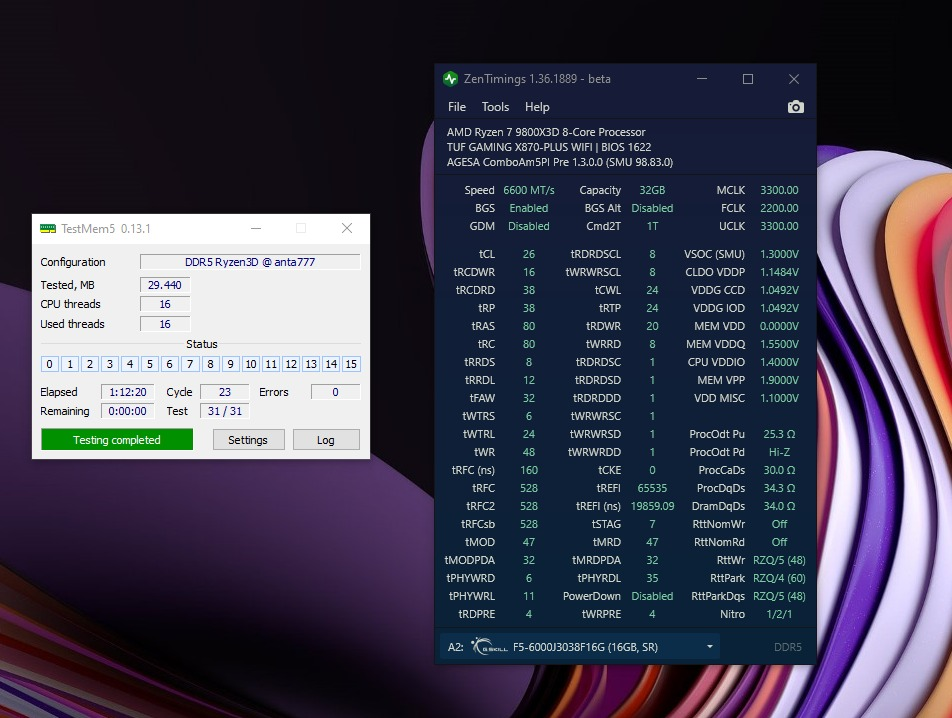Click the Used threads value field
Viewport: 952px width, 718px height.
(165, 324)
